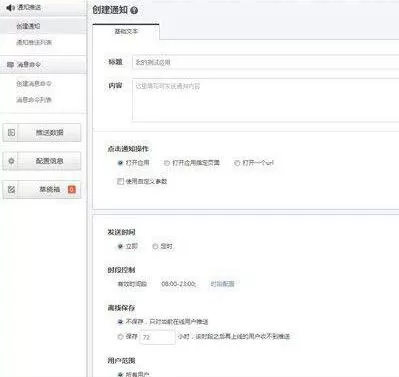This screenshot has width=399, height=377.
Task: Open 消息命令列表 in the sidebar
Action: [x=34, y=100]
